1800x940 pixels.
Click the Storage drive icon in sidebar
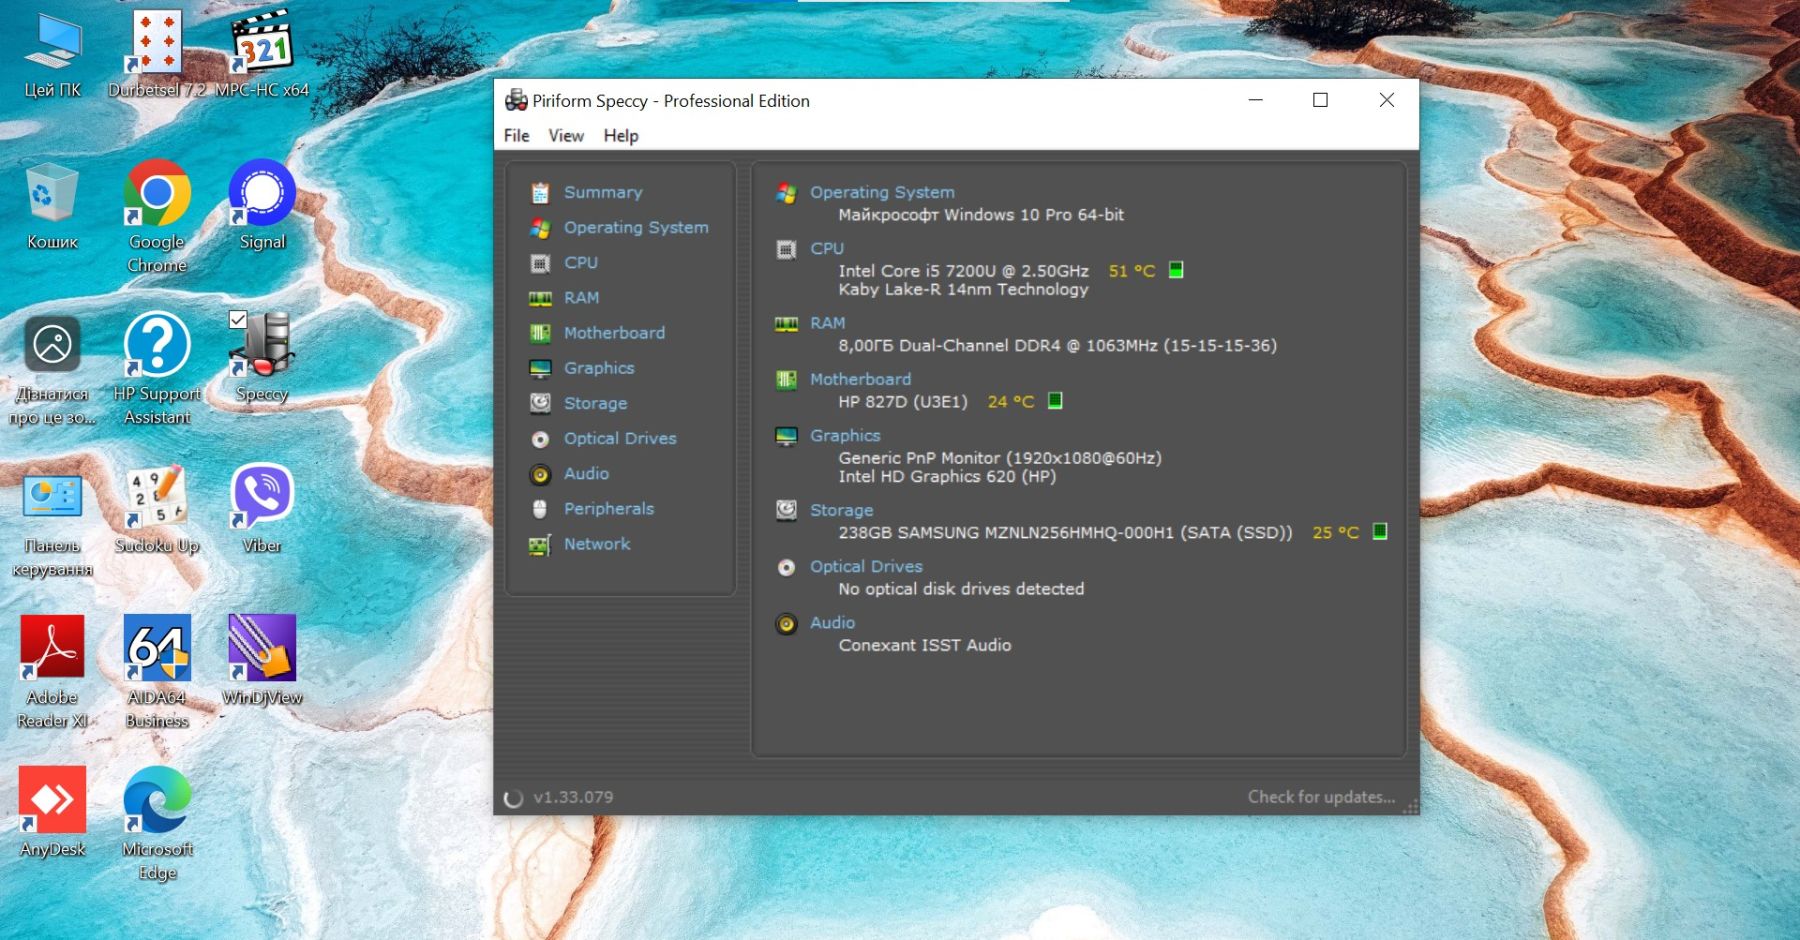click(x=540, y=403)
